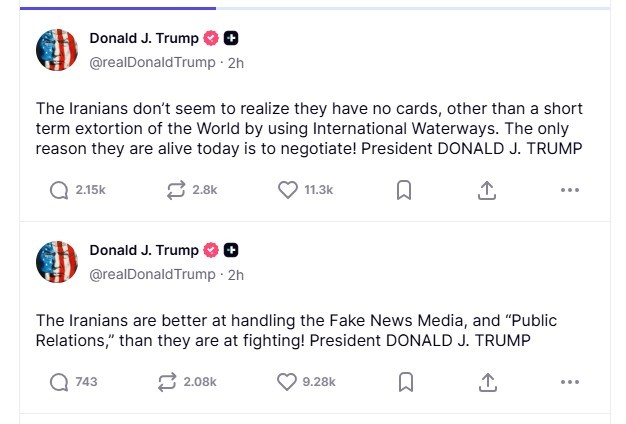
Task: Bookmark the first post
Action: (x=404, y=190)
